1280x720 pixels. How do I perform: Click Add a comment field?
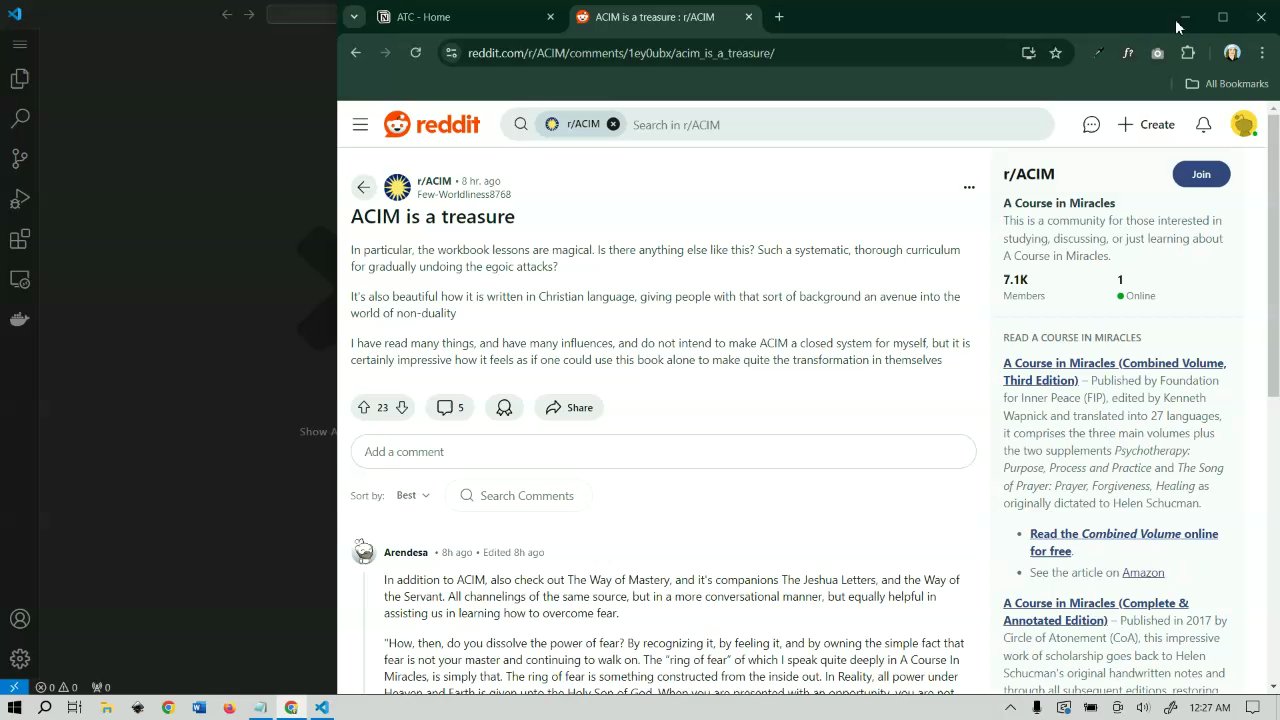(663, 452)
